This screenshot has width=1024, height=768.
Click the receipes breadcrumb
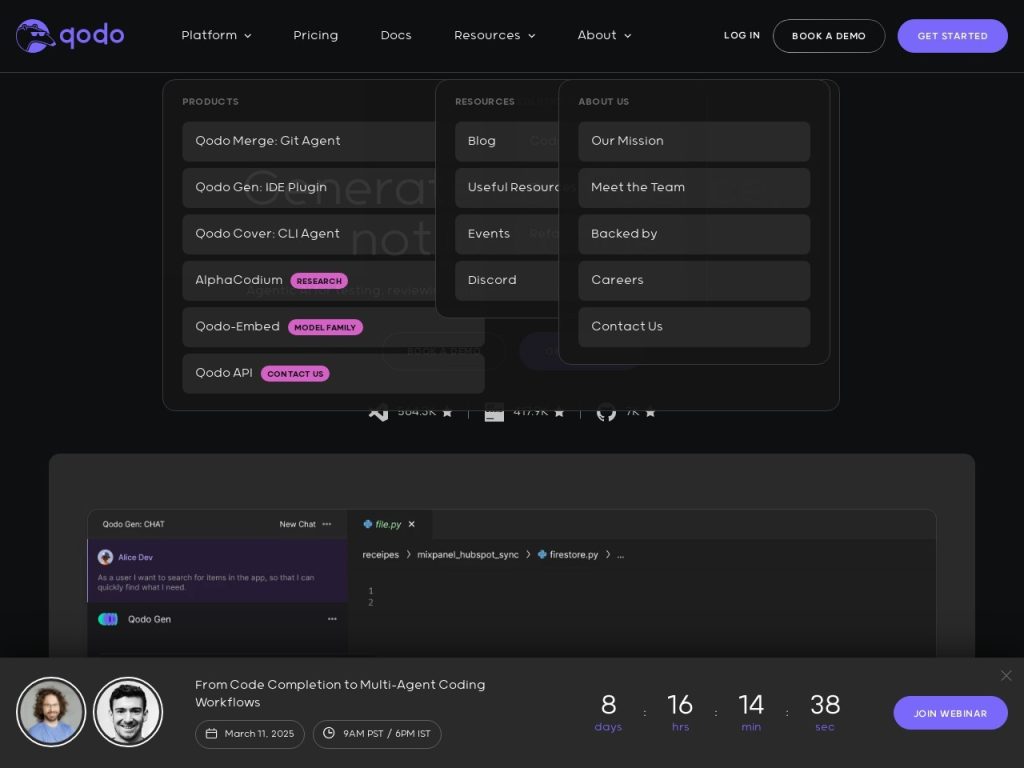point(380,554)
